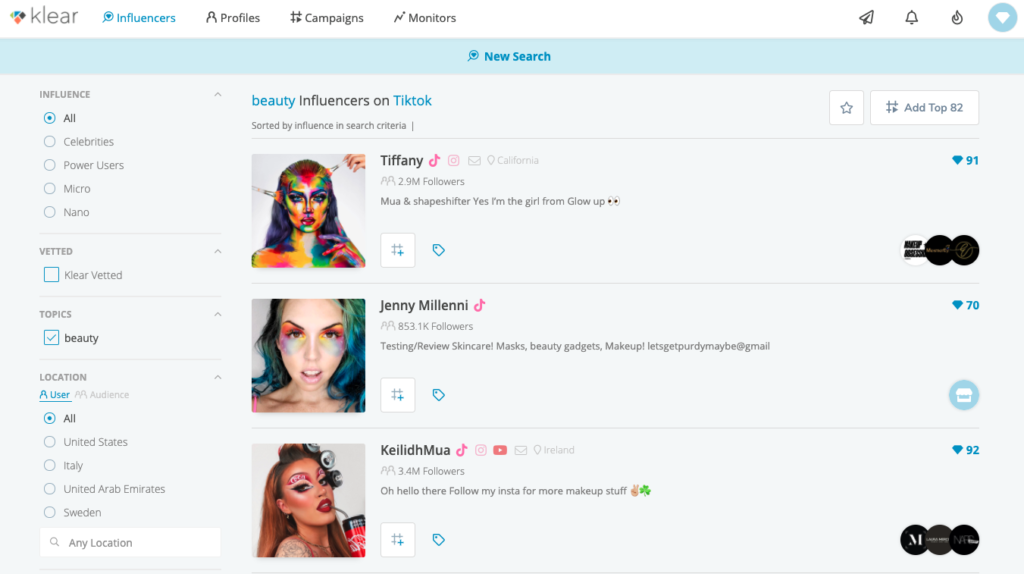This screenshot has height=574, width=1024.
Task: Switch to the Monitors tab
Action: pyautogui.click(x=424, y=18)
